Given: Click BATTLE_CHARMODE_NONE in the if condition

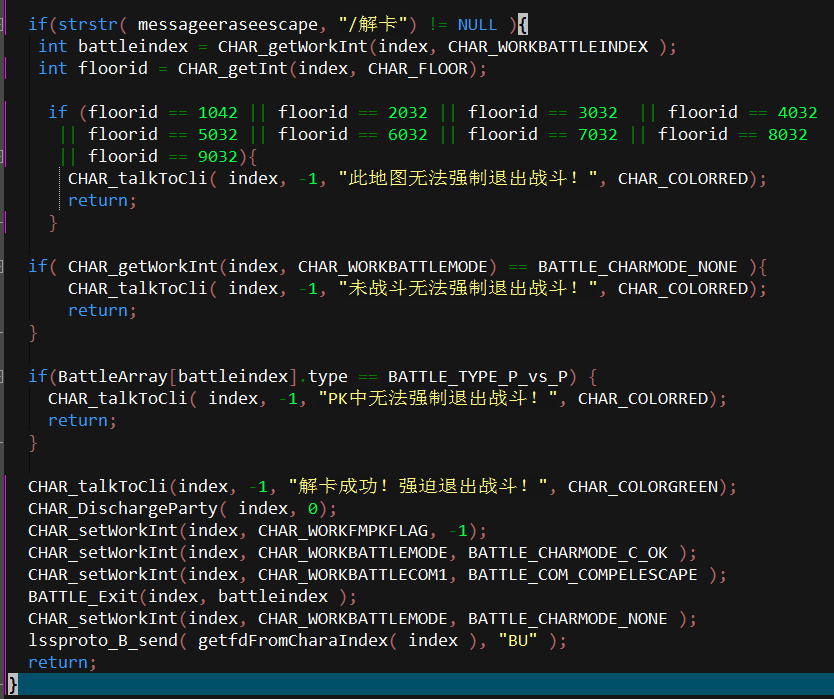Looking at the screenshot, I should tap(638, 267).
